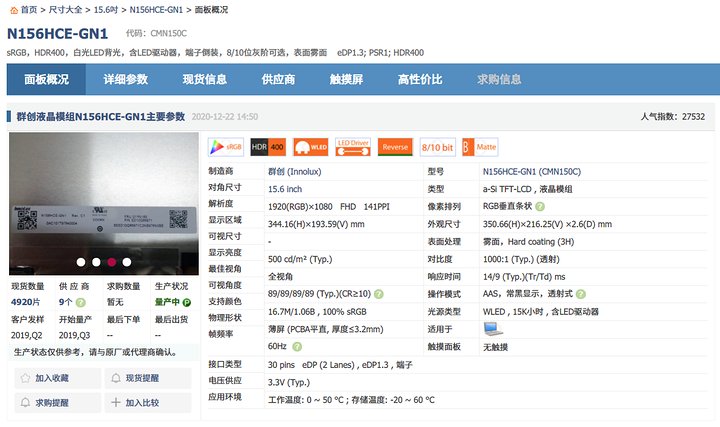Click help icon next to 60Hz
Image resolution: width=720 pixels, height=427 pixels.
coord(295,346)
